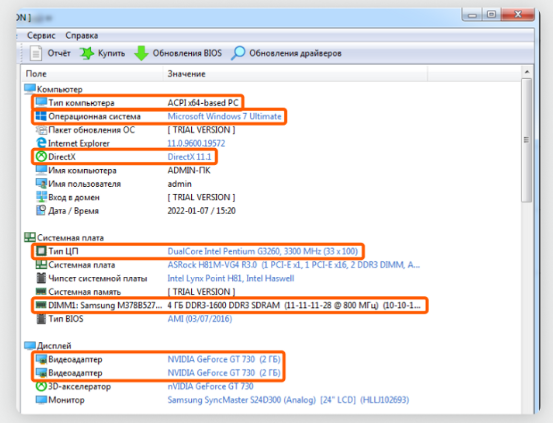Select the Дисплей section heading text
Image resolution: width=553 pixels, height=423 pixels.
[54, 346]
